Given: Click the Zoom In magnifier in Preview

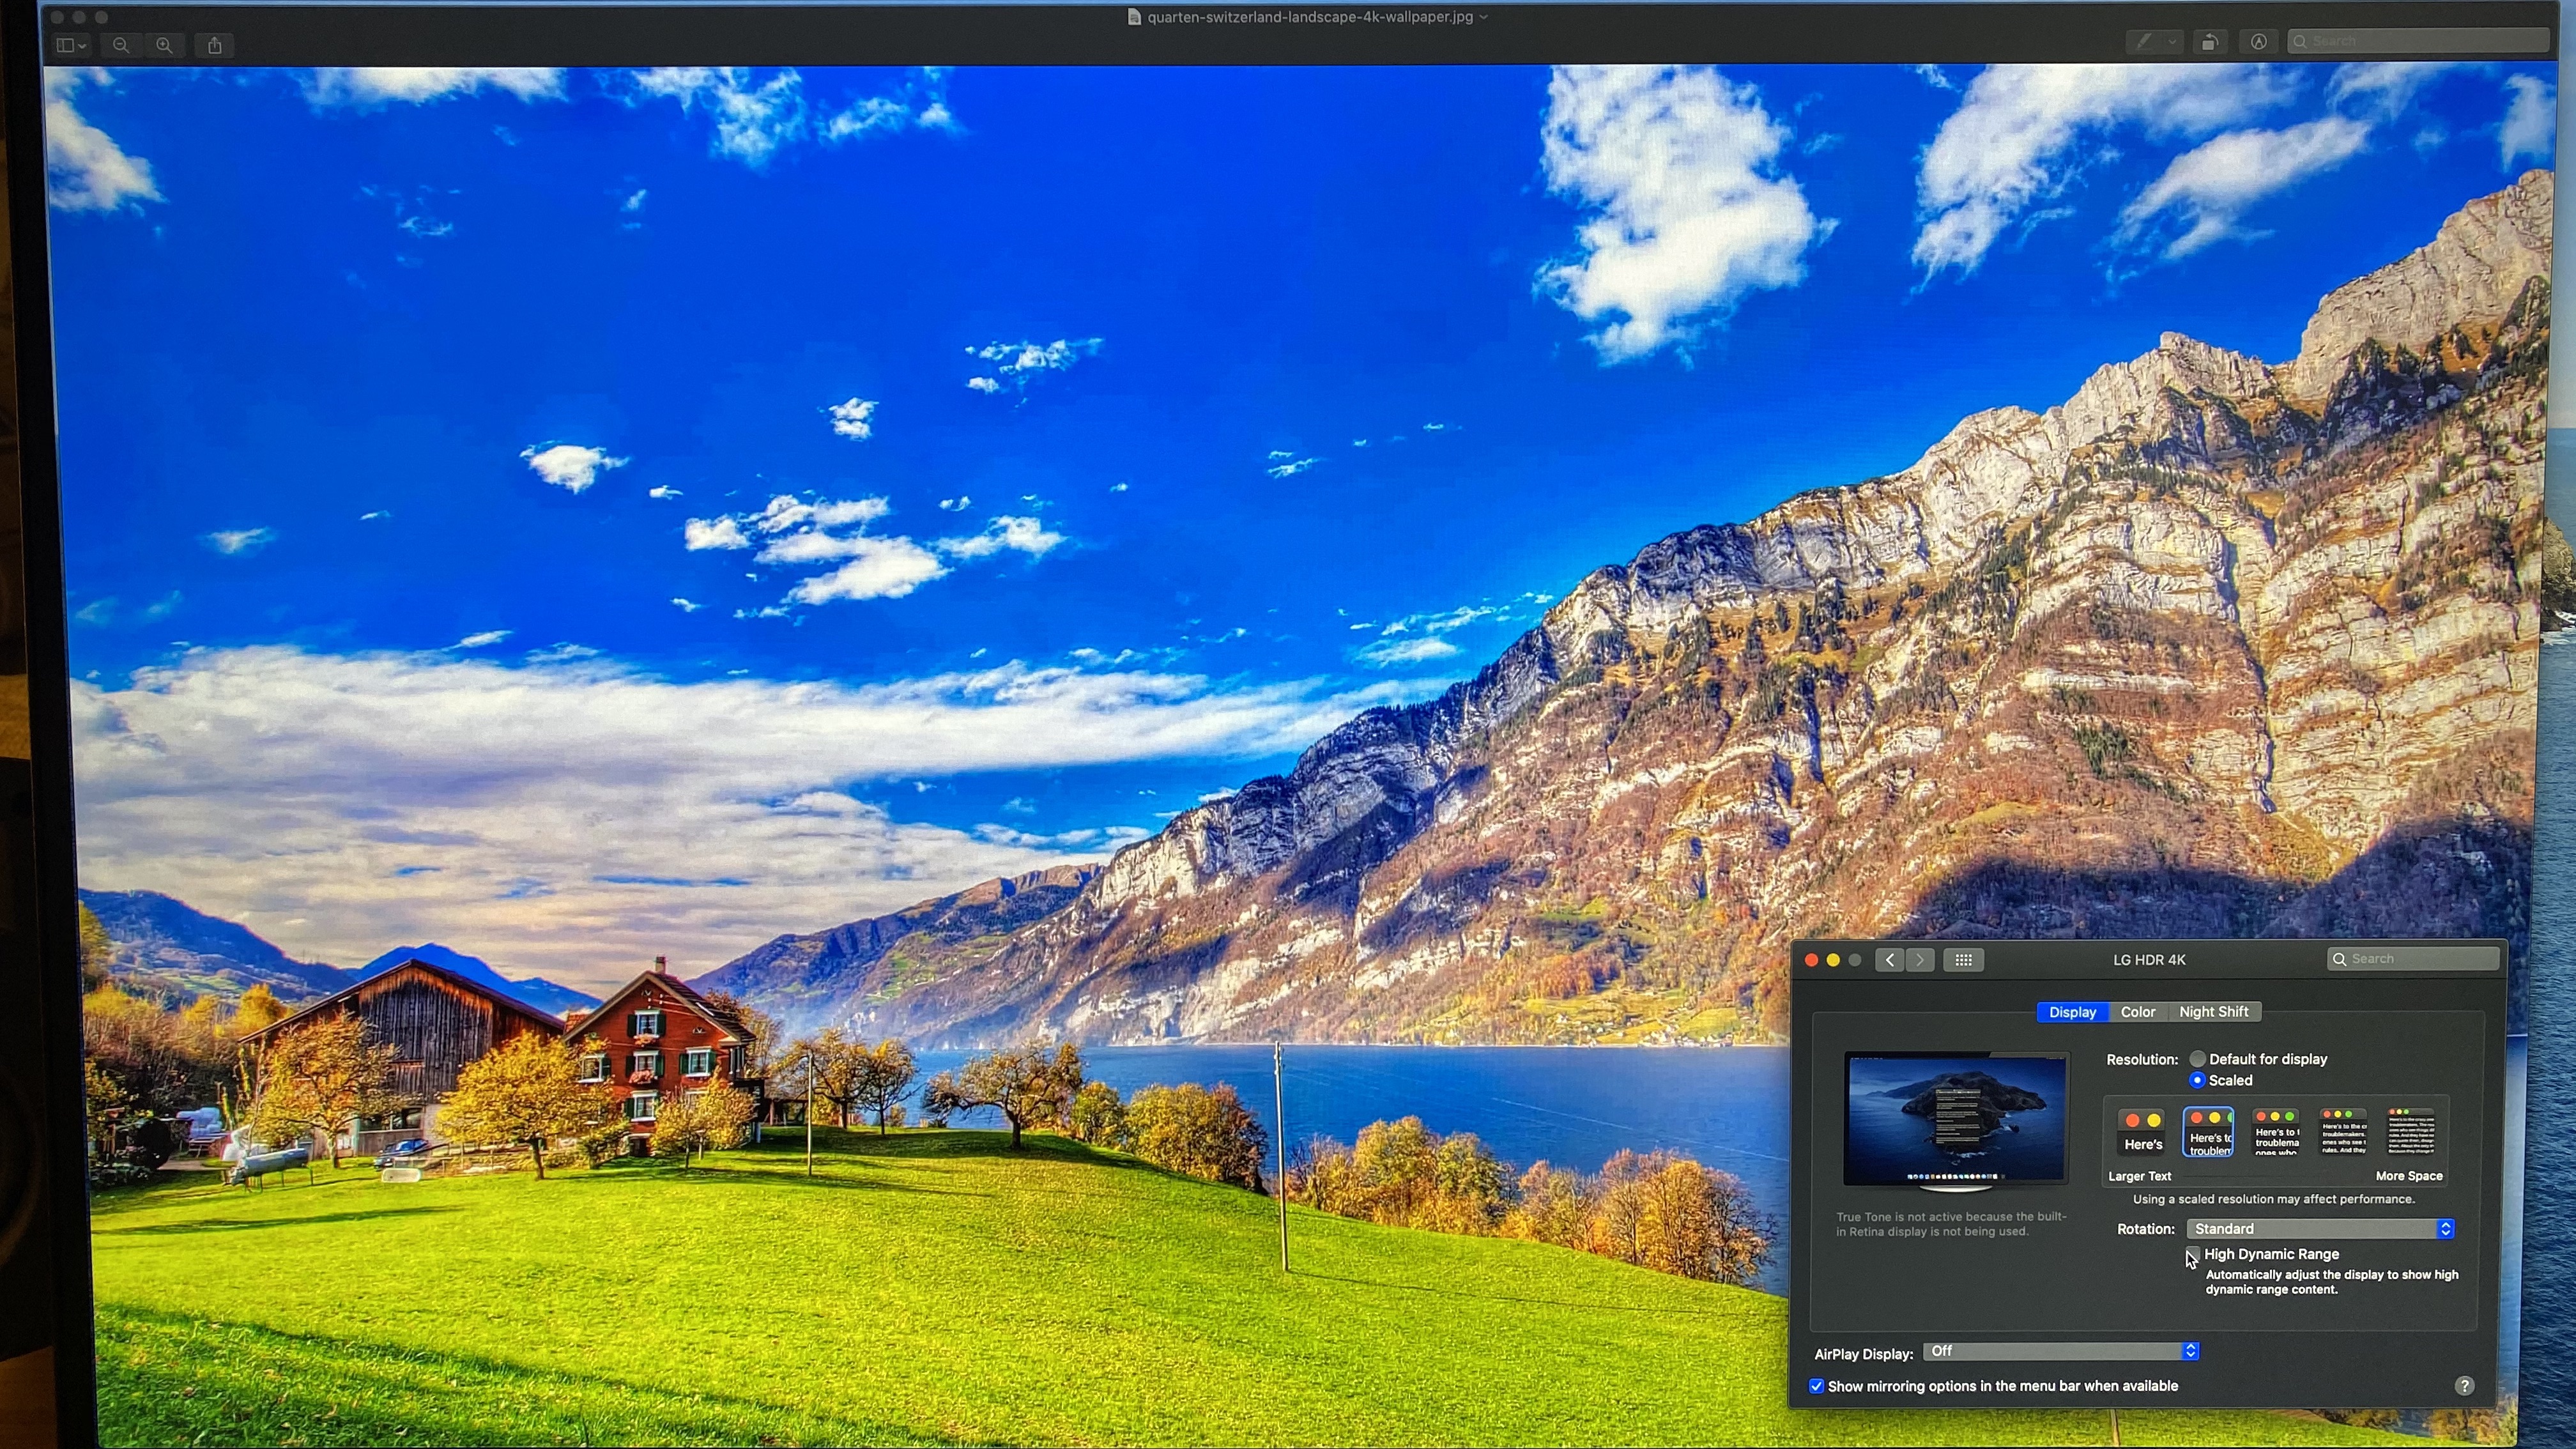Looking at the screenshot, I should 165,45.
